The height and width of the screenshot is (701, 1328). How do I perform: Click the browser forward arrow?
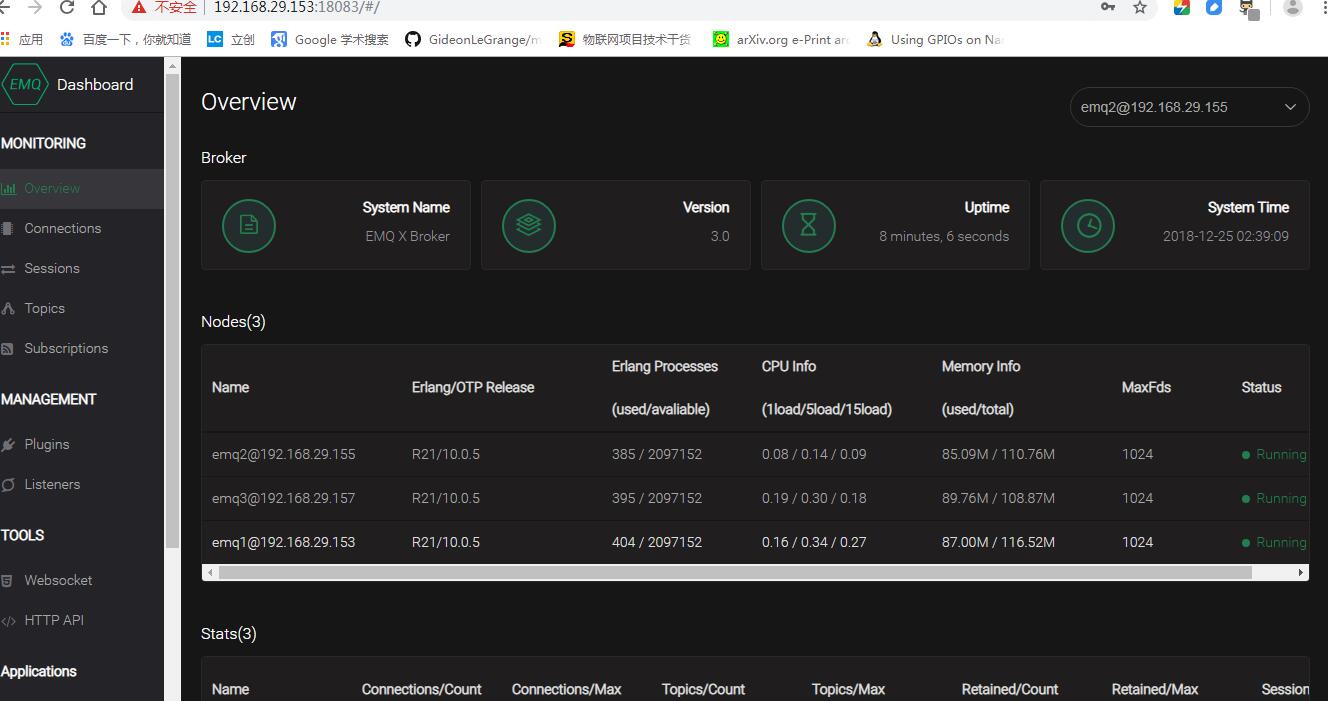point(35,7)
